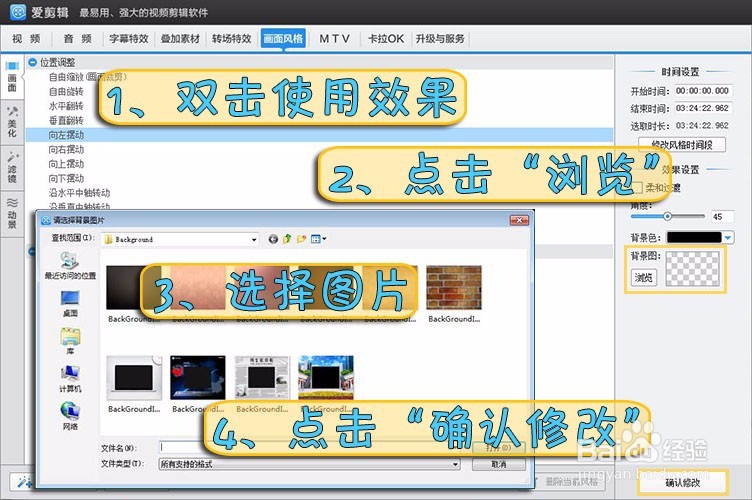752x500 pixels.
Task: Adjust the 角度 slider handle
Action: click(x=667, y=216)
